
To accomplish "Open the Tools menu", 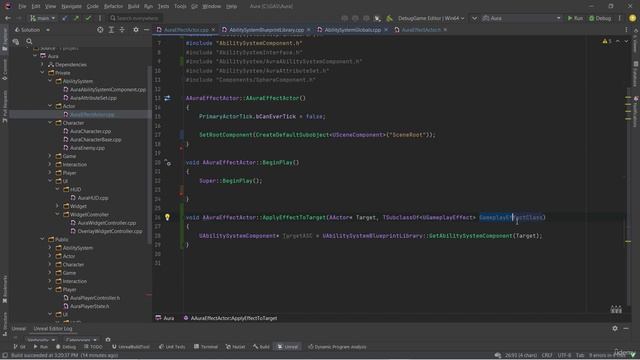I will (x=180, y=6).
